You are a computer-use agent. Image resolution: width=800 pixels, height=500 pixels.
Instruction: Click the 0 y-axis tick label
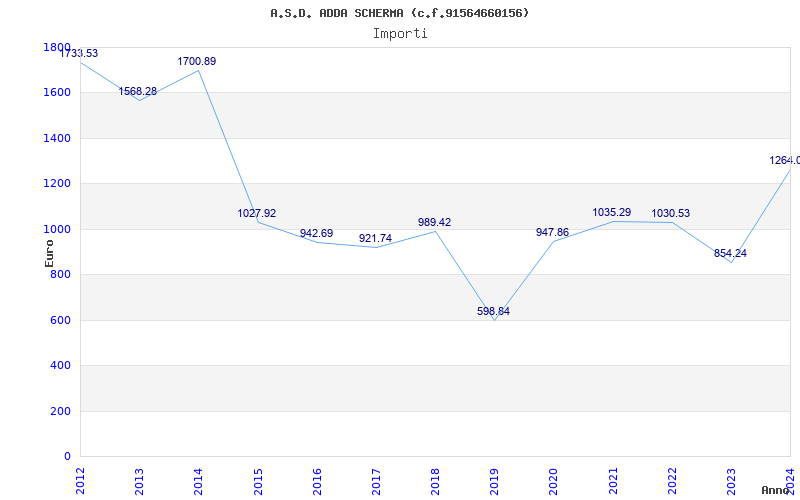coord(67,457)
